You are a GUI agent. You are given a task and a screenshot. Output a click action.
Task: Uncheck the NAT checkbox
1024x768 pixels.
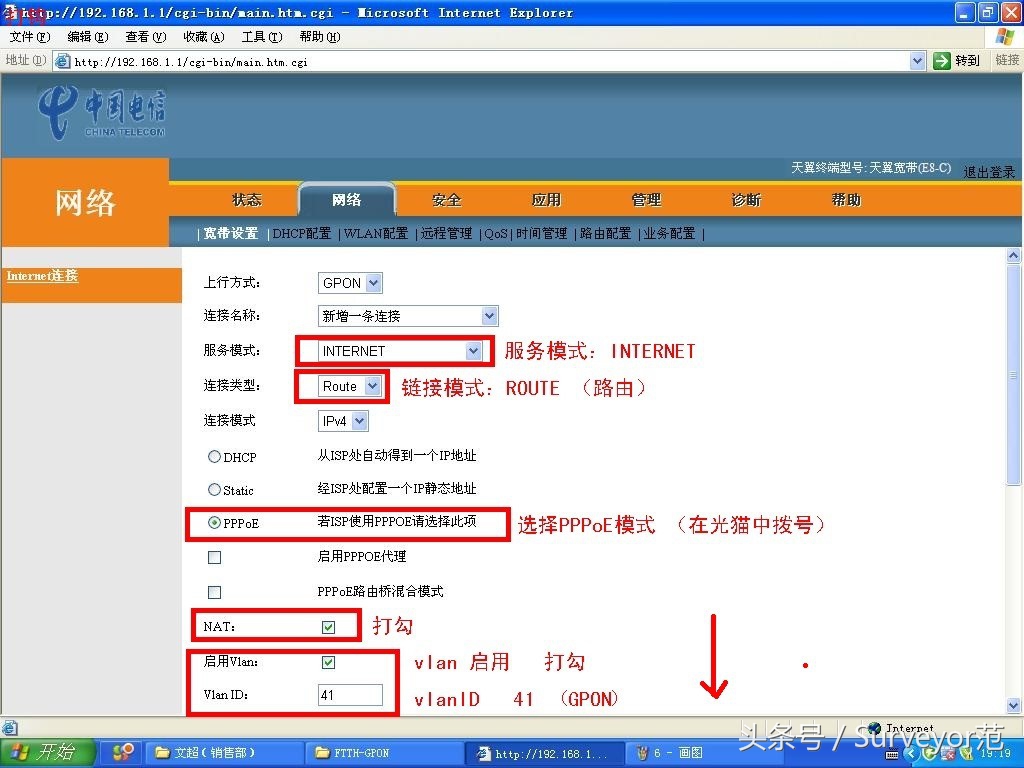click(330, 625)
